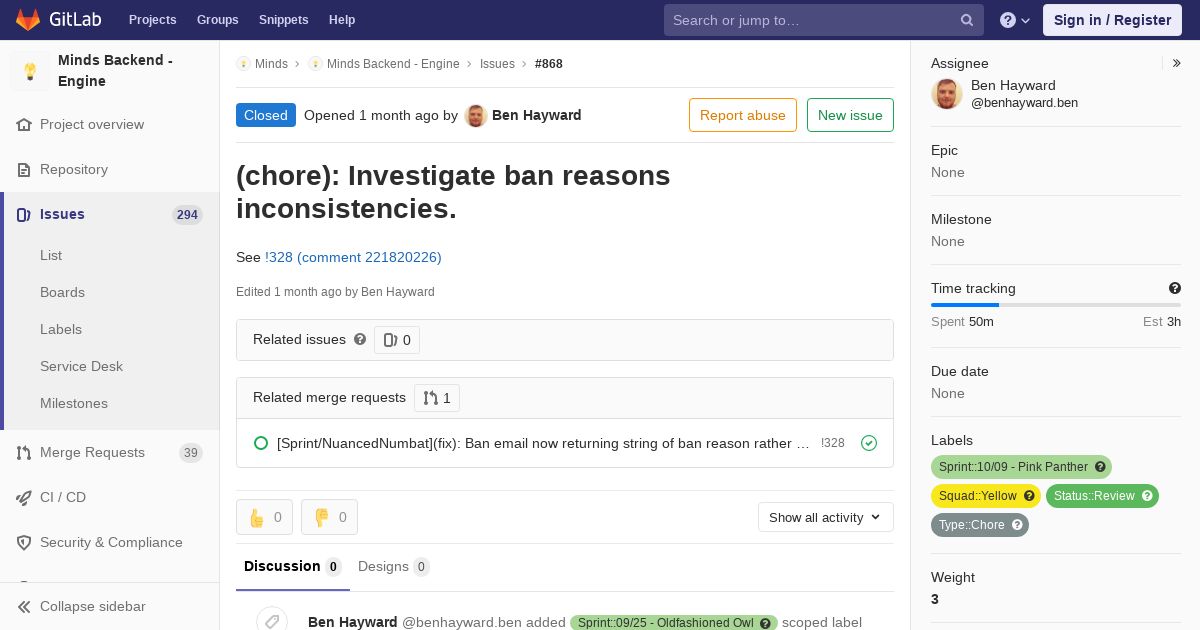Switch to the Designs tab
This screenshot has height=630, width=1200.
(x=394, y=566)
